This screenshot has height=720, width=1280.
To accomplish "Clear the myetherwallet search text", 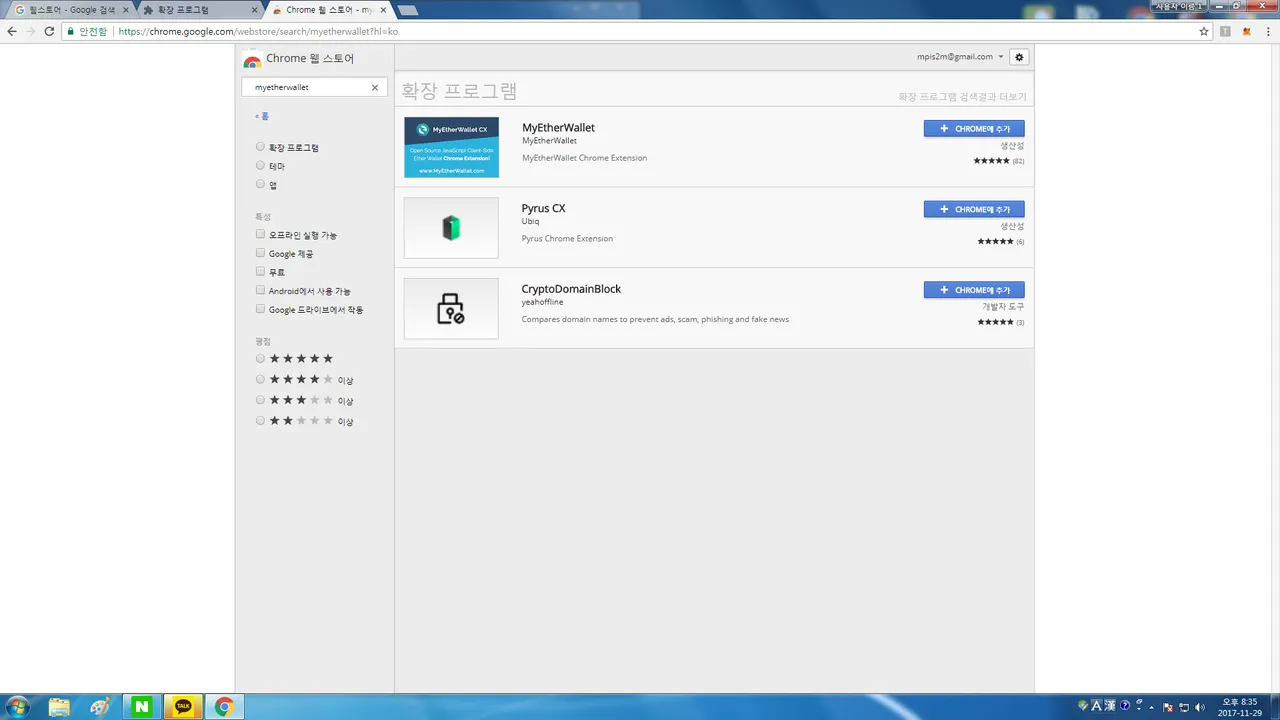I will [375, 87].
